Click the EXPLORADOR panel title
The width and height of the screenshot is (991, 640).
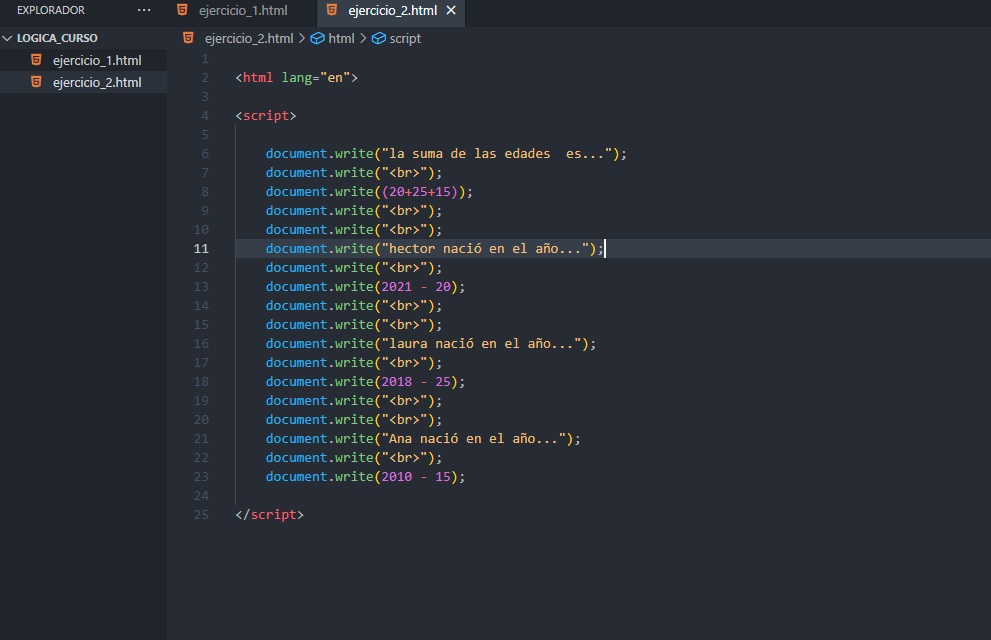pyautogui.click(x=51, y=10)
